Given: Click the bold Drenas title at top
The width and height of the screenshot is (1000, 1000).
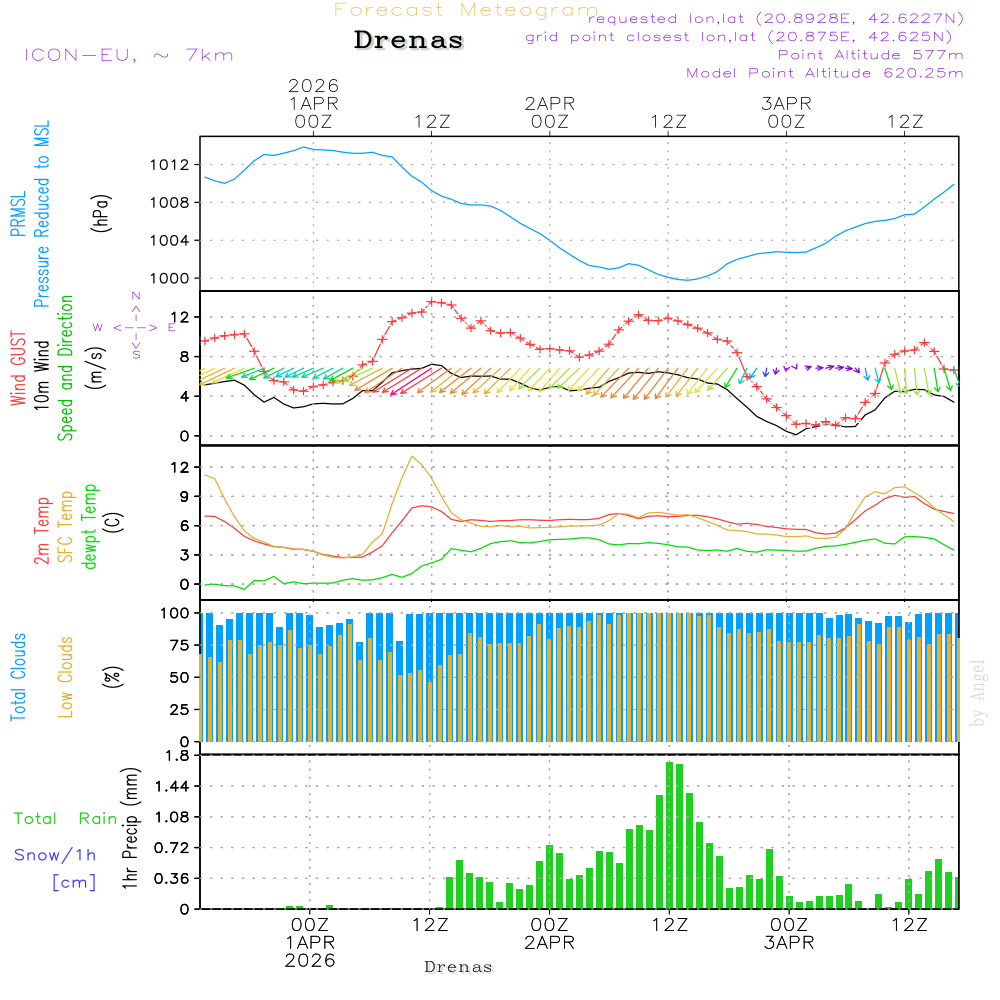Looking at the screenshot, I should 409,41.
